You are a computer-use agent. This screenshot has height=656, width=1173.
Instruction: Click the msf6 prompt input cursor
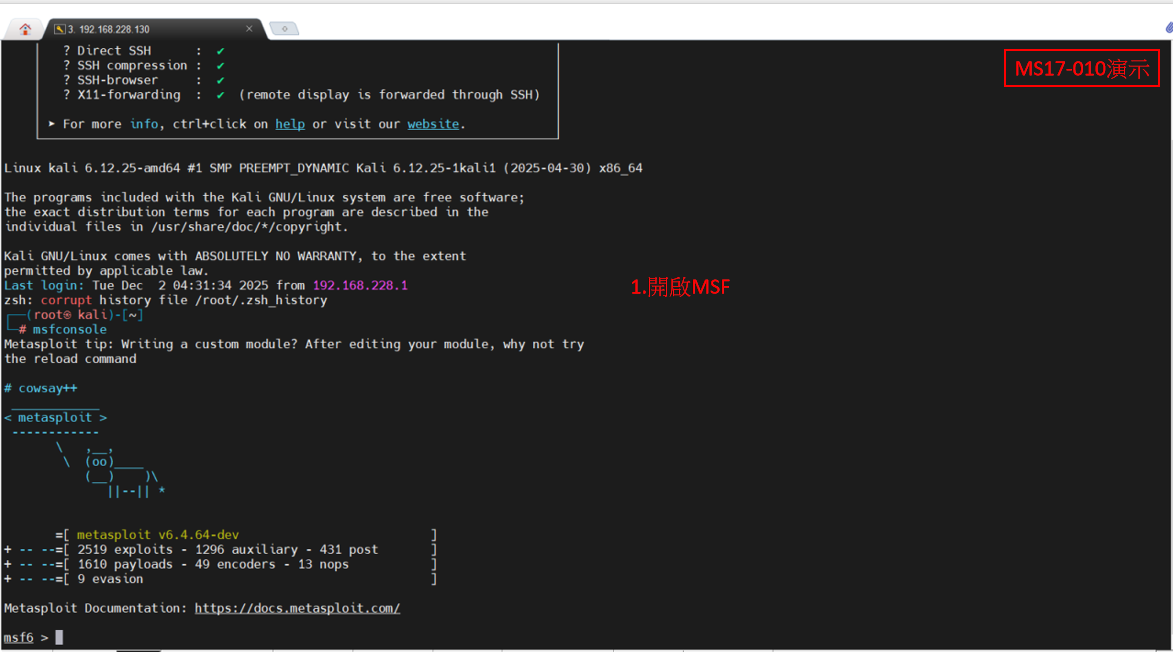coord(59,637)
